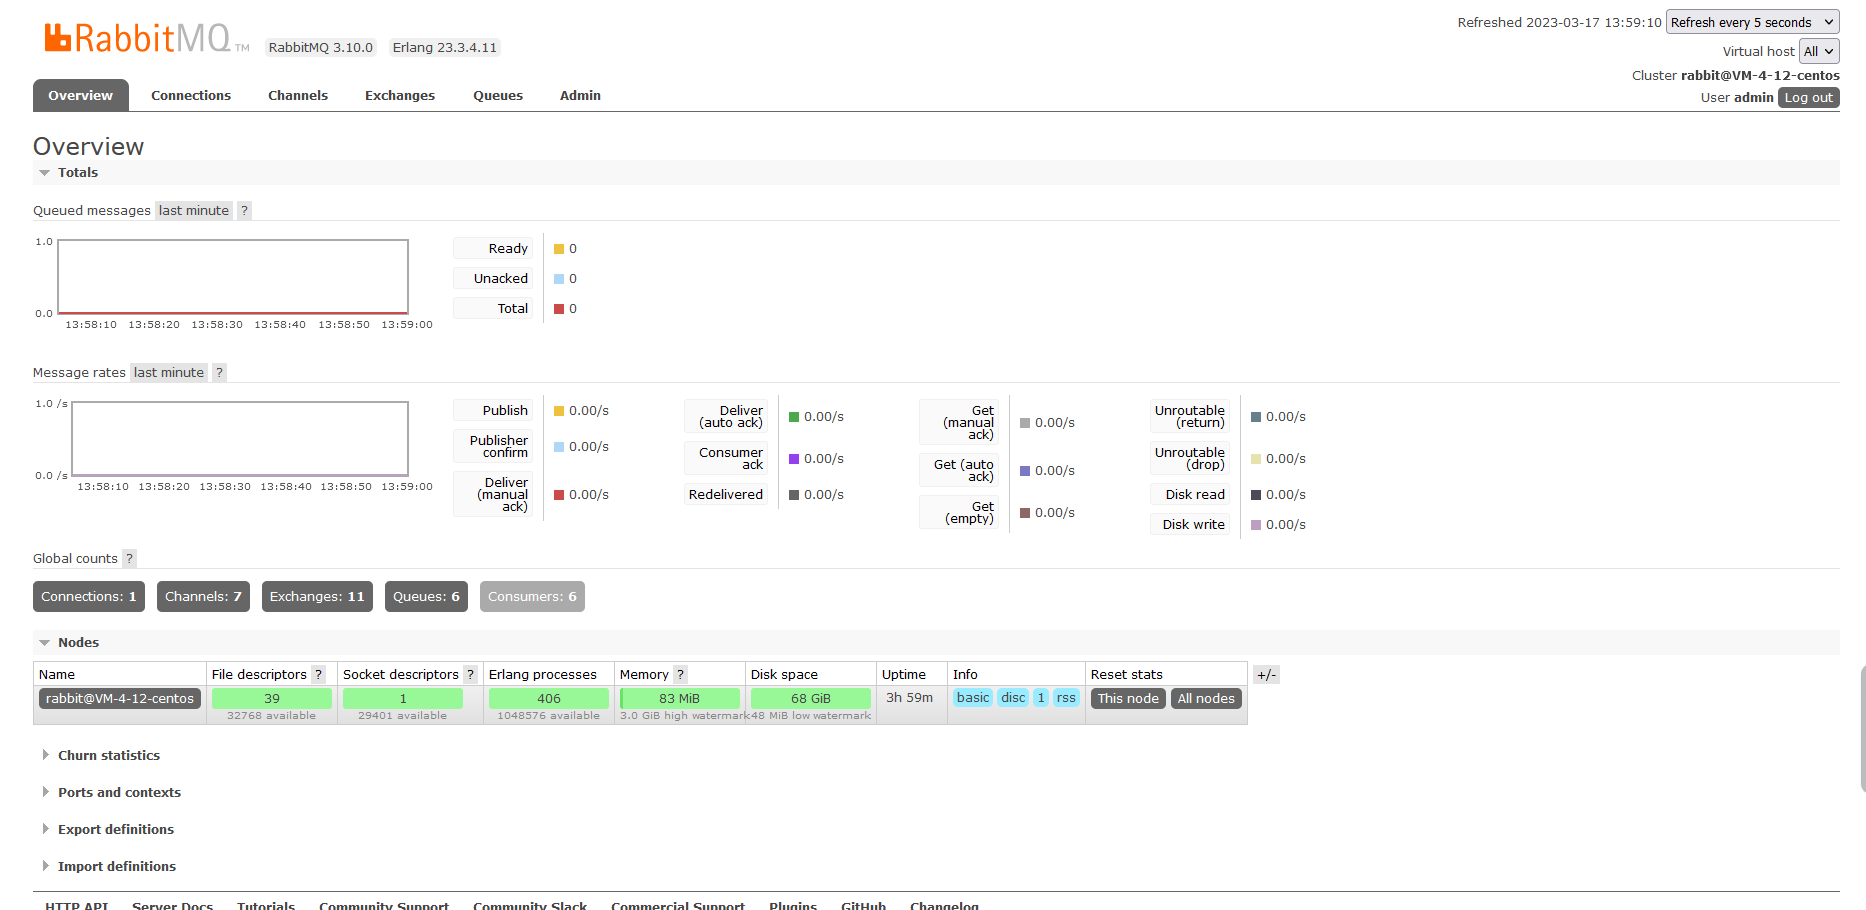
Task: Open Exchanges: 11 count
Action: pyautogui.click(x=317, y=596)
